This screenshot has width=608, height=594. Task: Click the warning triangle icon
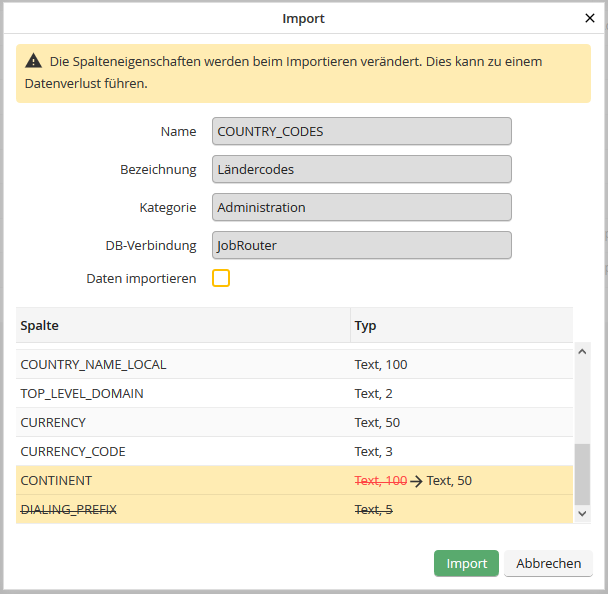[x=34, y=61]
